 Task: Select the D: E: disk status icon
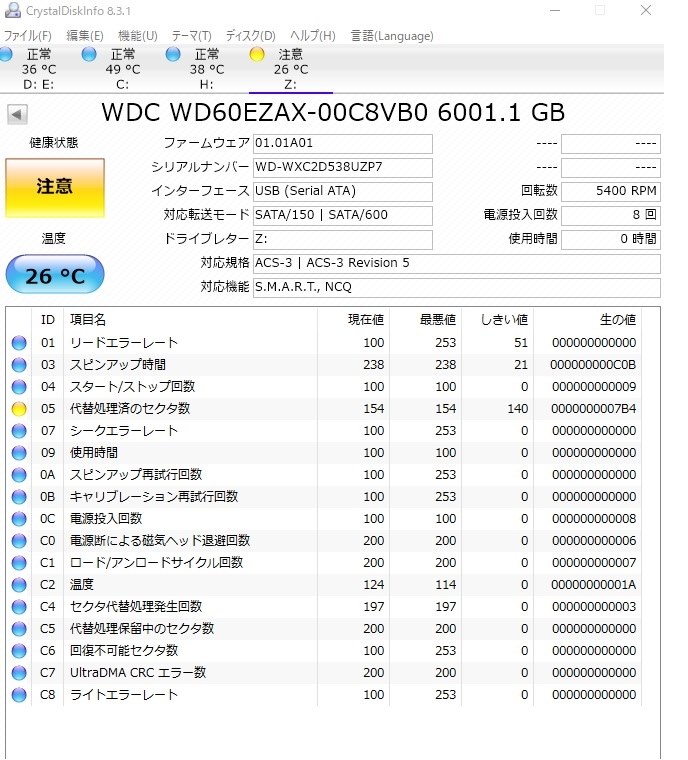pyautogui.click(x=6, y=54)
